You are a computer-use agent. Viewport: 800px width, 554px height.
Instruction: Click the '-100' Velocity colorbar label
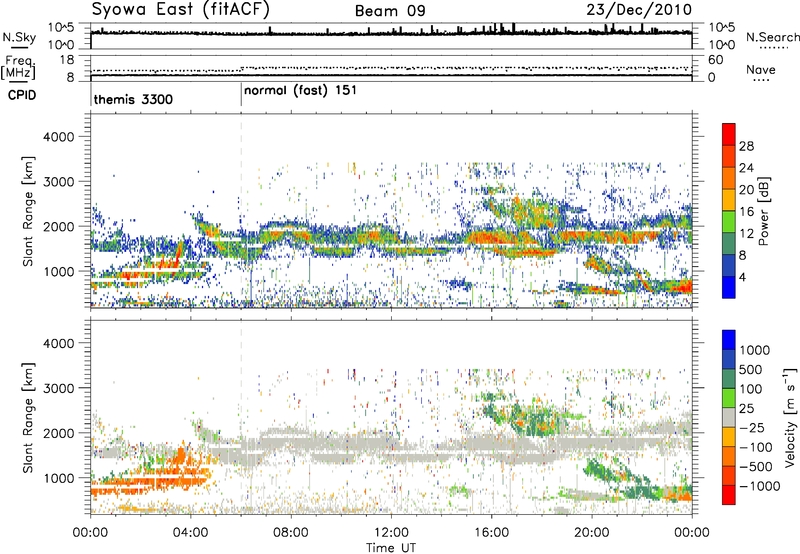756,447
